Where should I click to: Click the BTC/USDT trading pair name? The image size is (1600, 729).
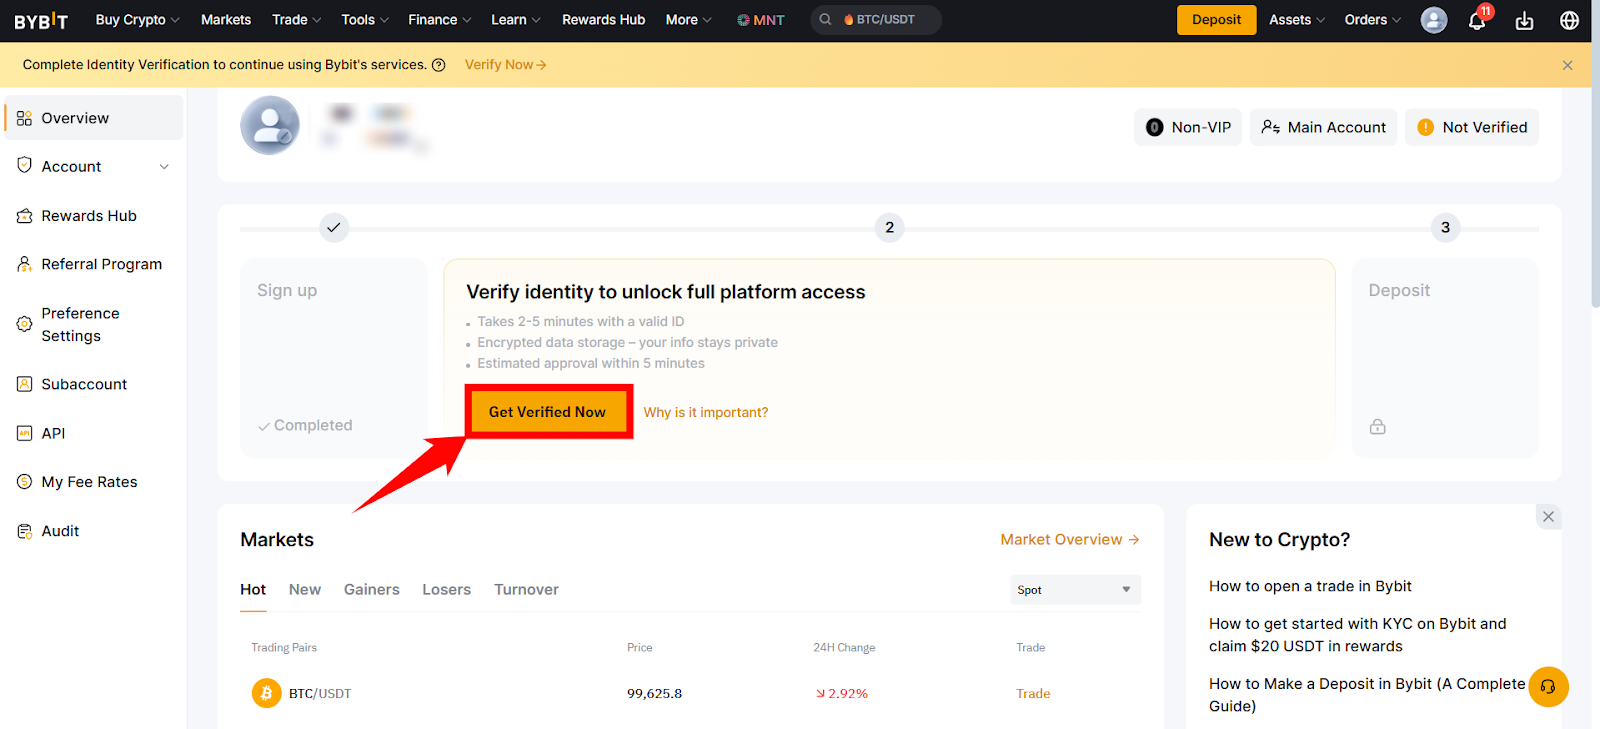click(x=320, y=693)
